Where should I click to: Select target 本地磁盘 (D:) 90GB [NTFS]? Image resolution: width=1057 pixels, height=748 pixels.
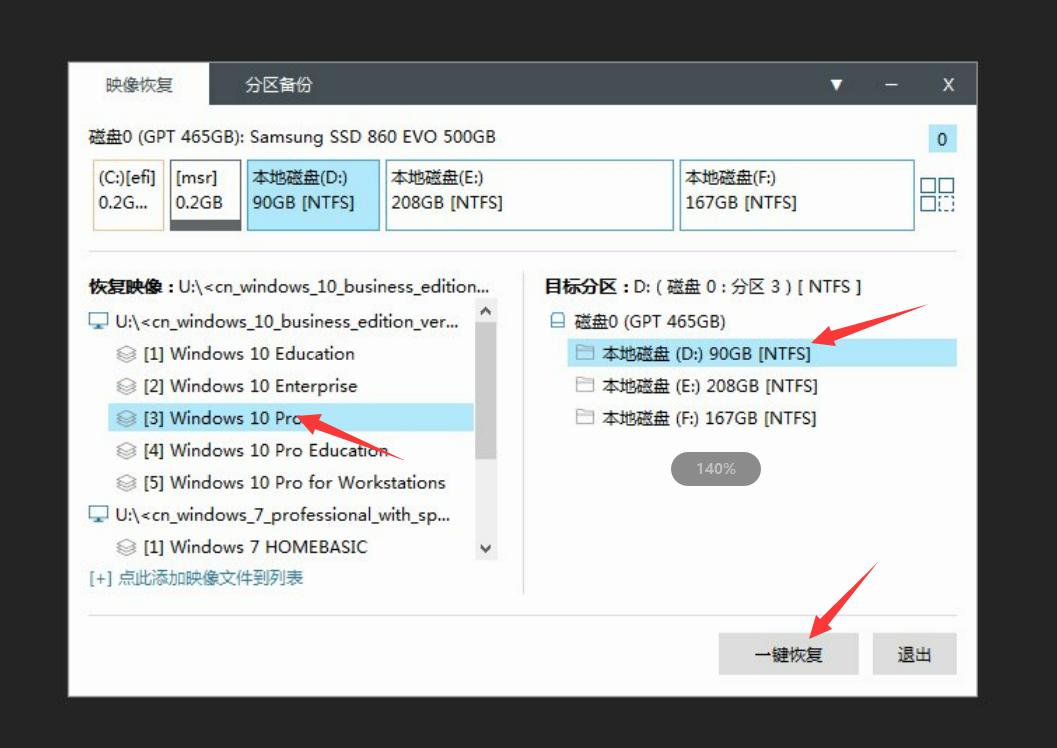(x=762, y=353)
